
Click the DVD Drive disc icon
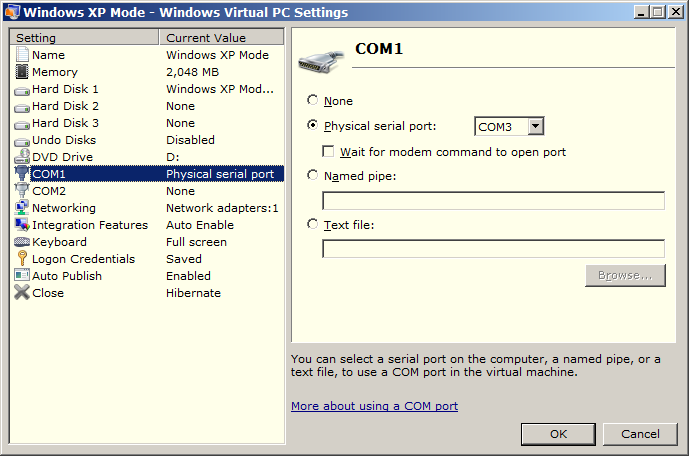(22, 156)
